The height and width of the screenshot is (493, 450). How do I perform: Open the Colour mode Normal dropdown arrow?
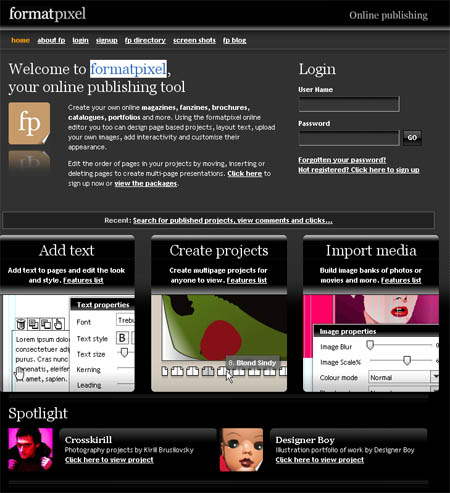click(435, 377)
